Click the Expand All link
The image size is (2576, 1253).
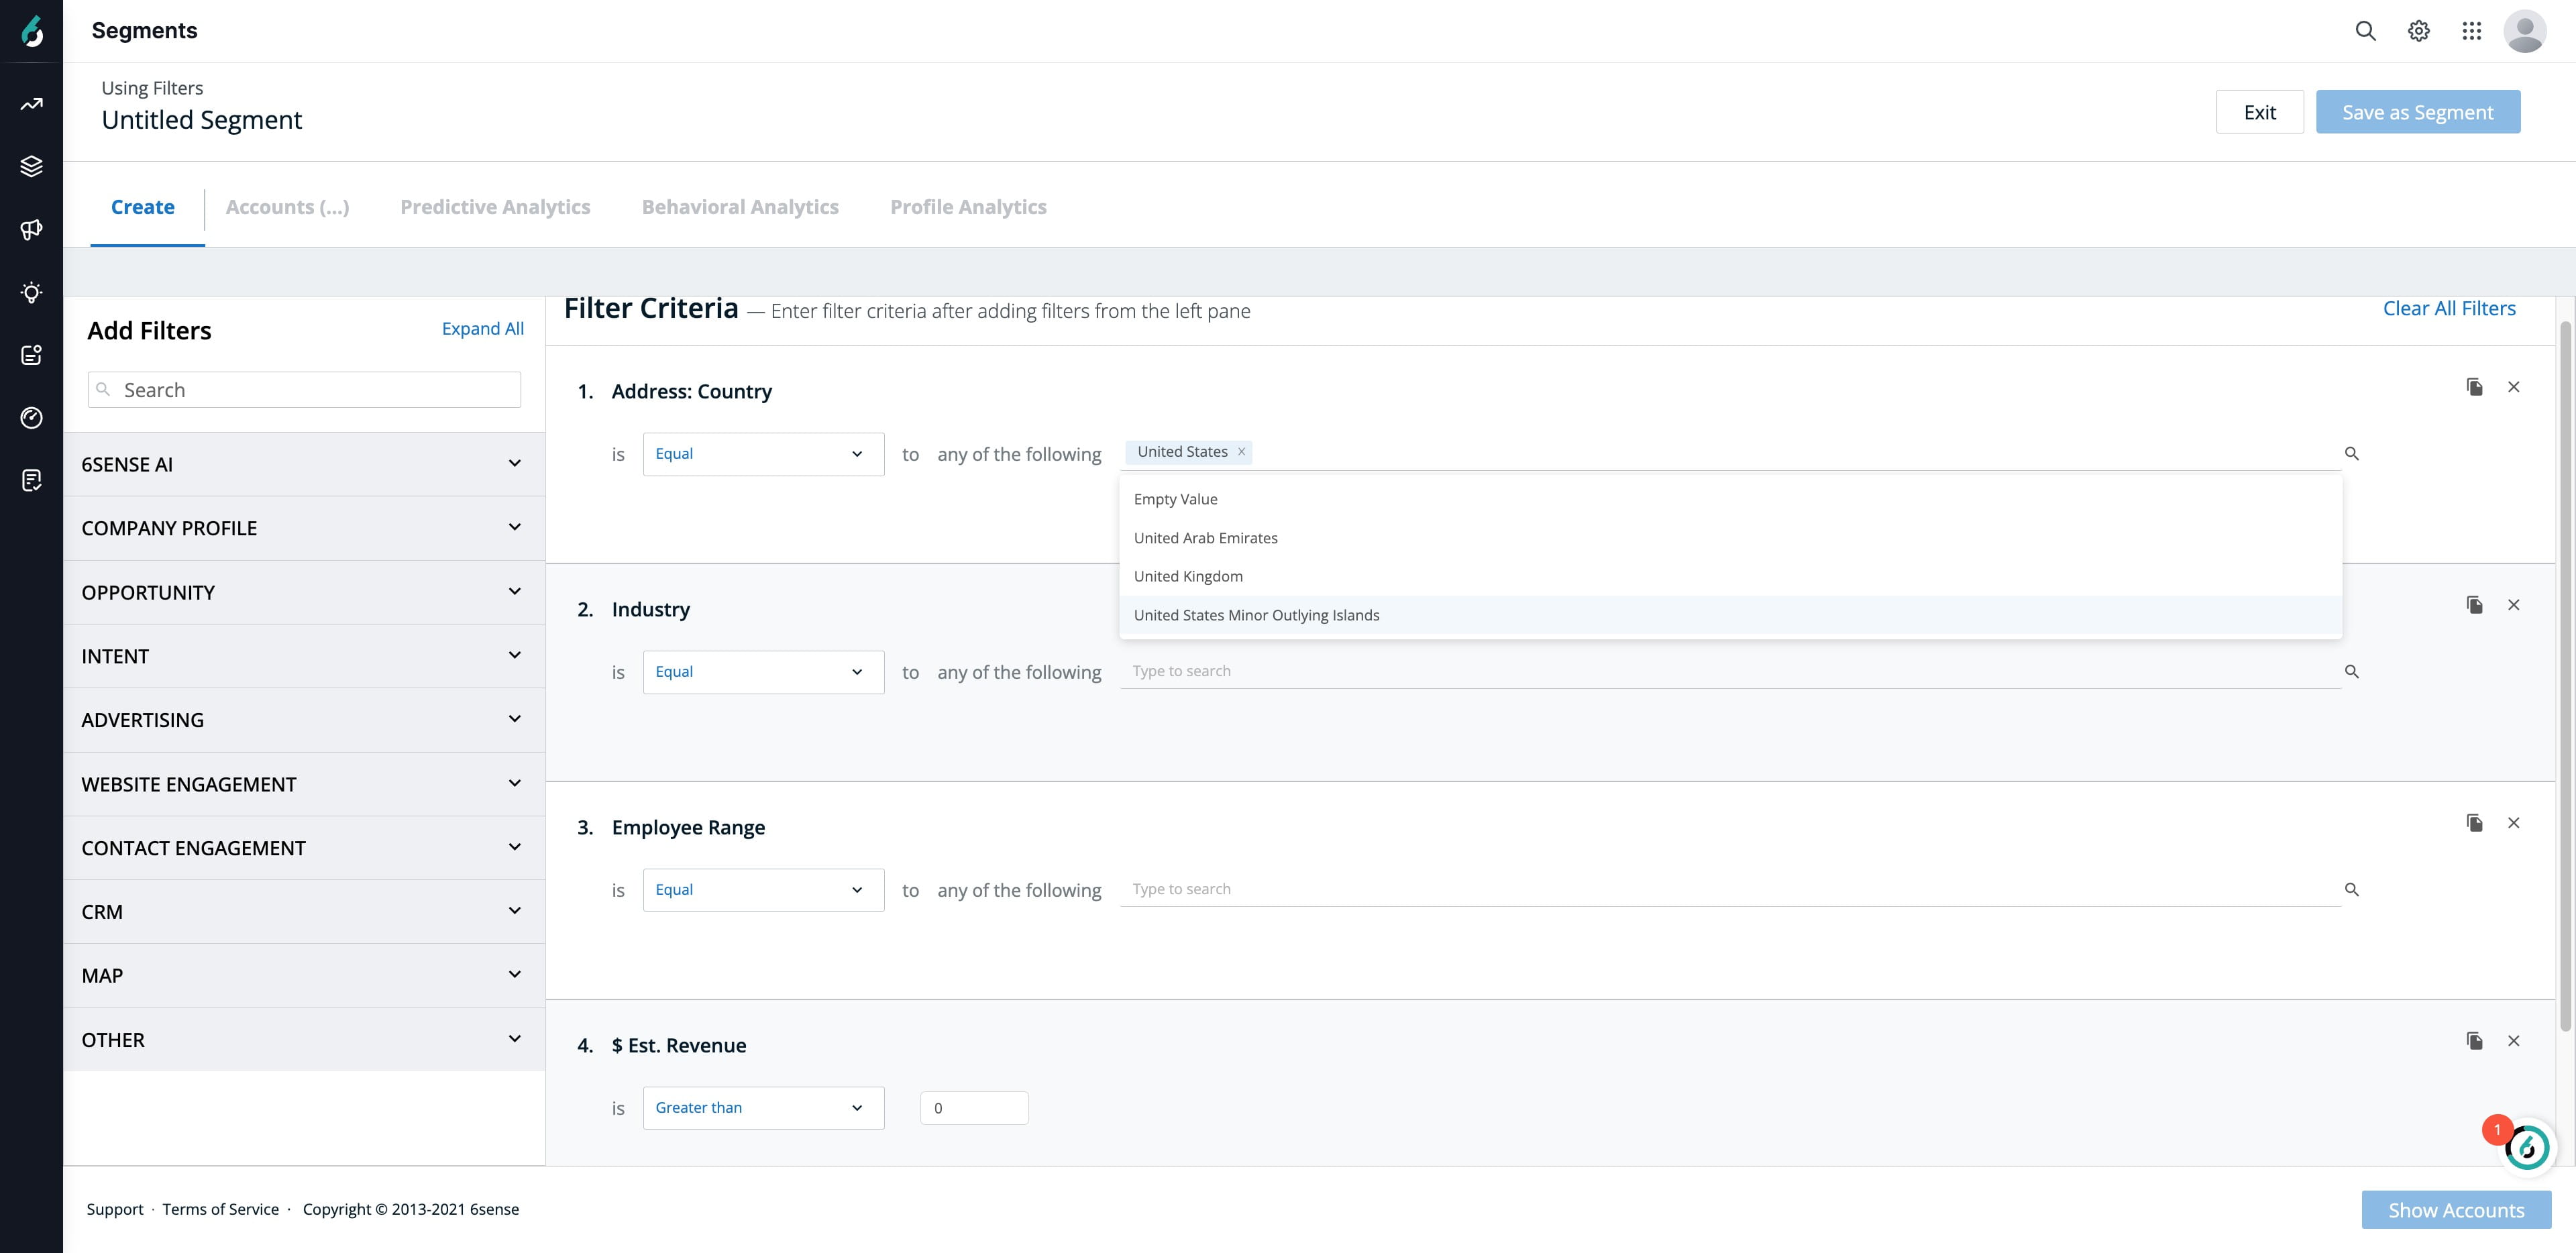(482, 329)
